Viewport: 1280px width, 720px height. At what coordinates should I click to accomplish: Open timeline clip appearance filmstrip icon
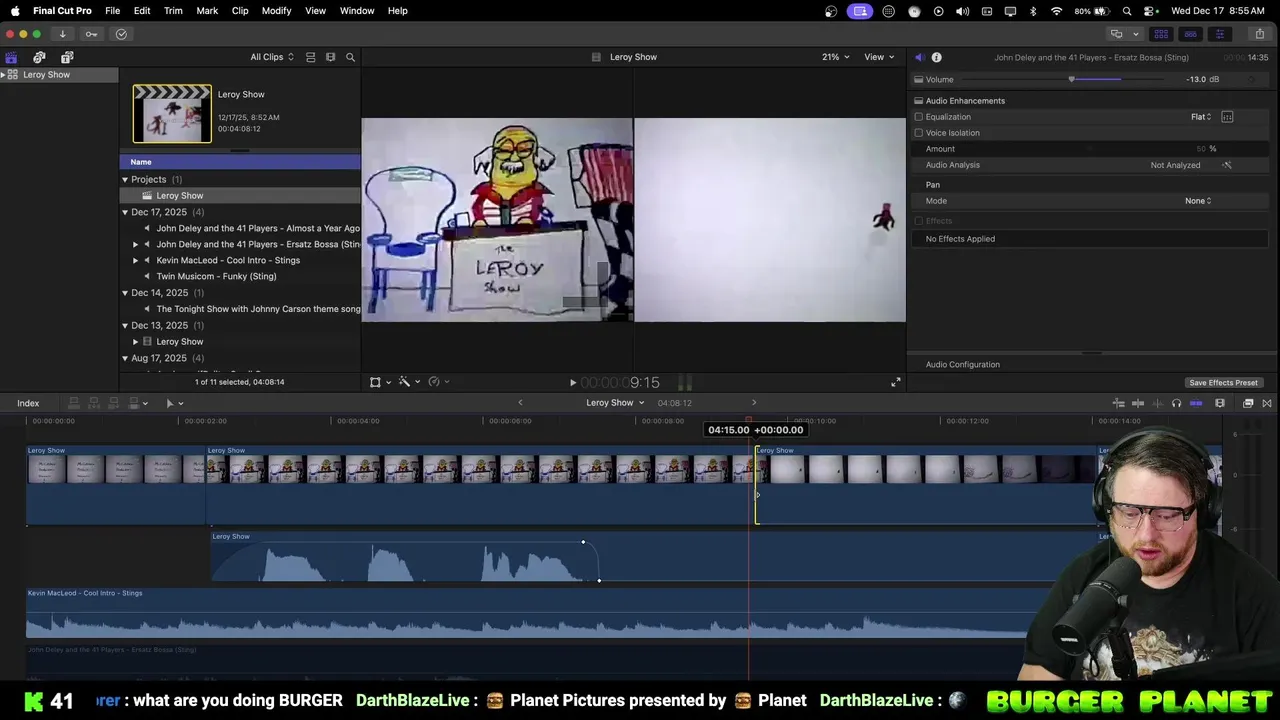(1220, 403)
